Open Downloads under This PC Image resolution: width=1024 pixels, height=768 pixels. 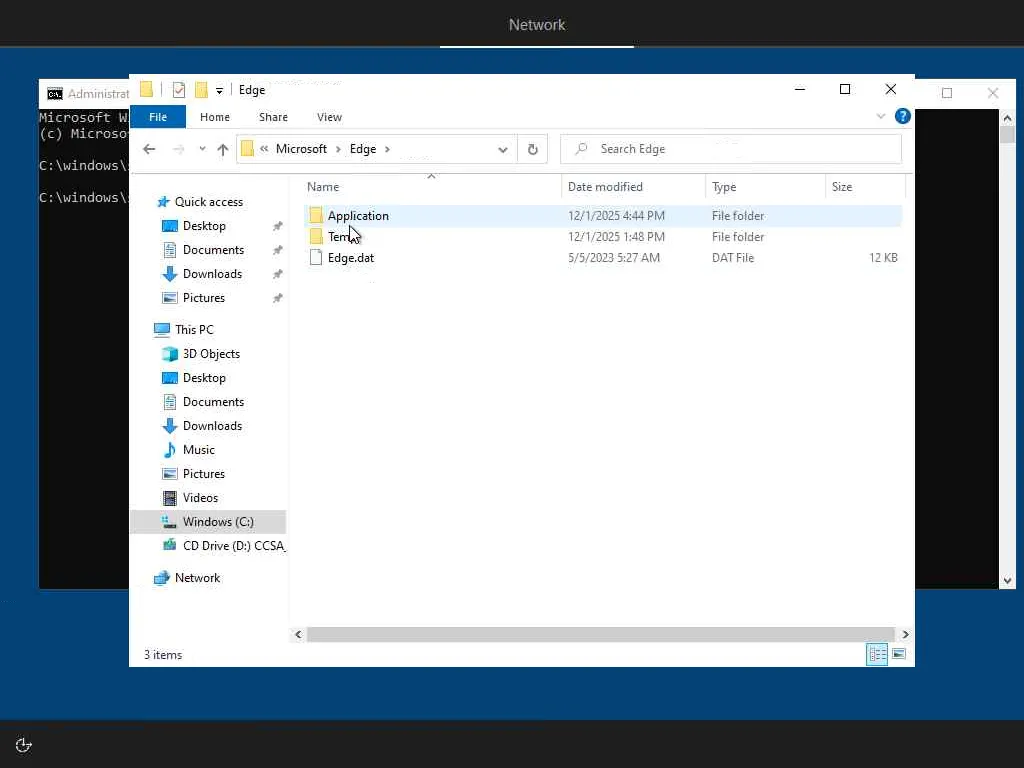(212, 426)
